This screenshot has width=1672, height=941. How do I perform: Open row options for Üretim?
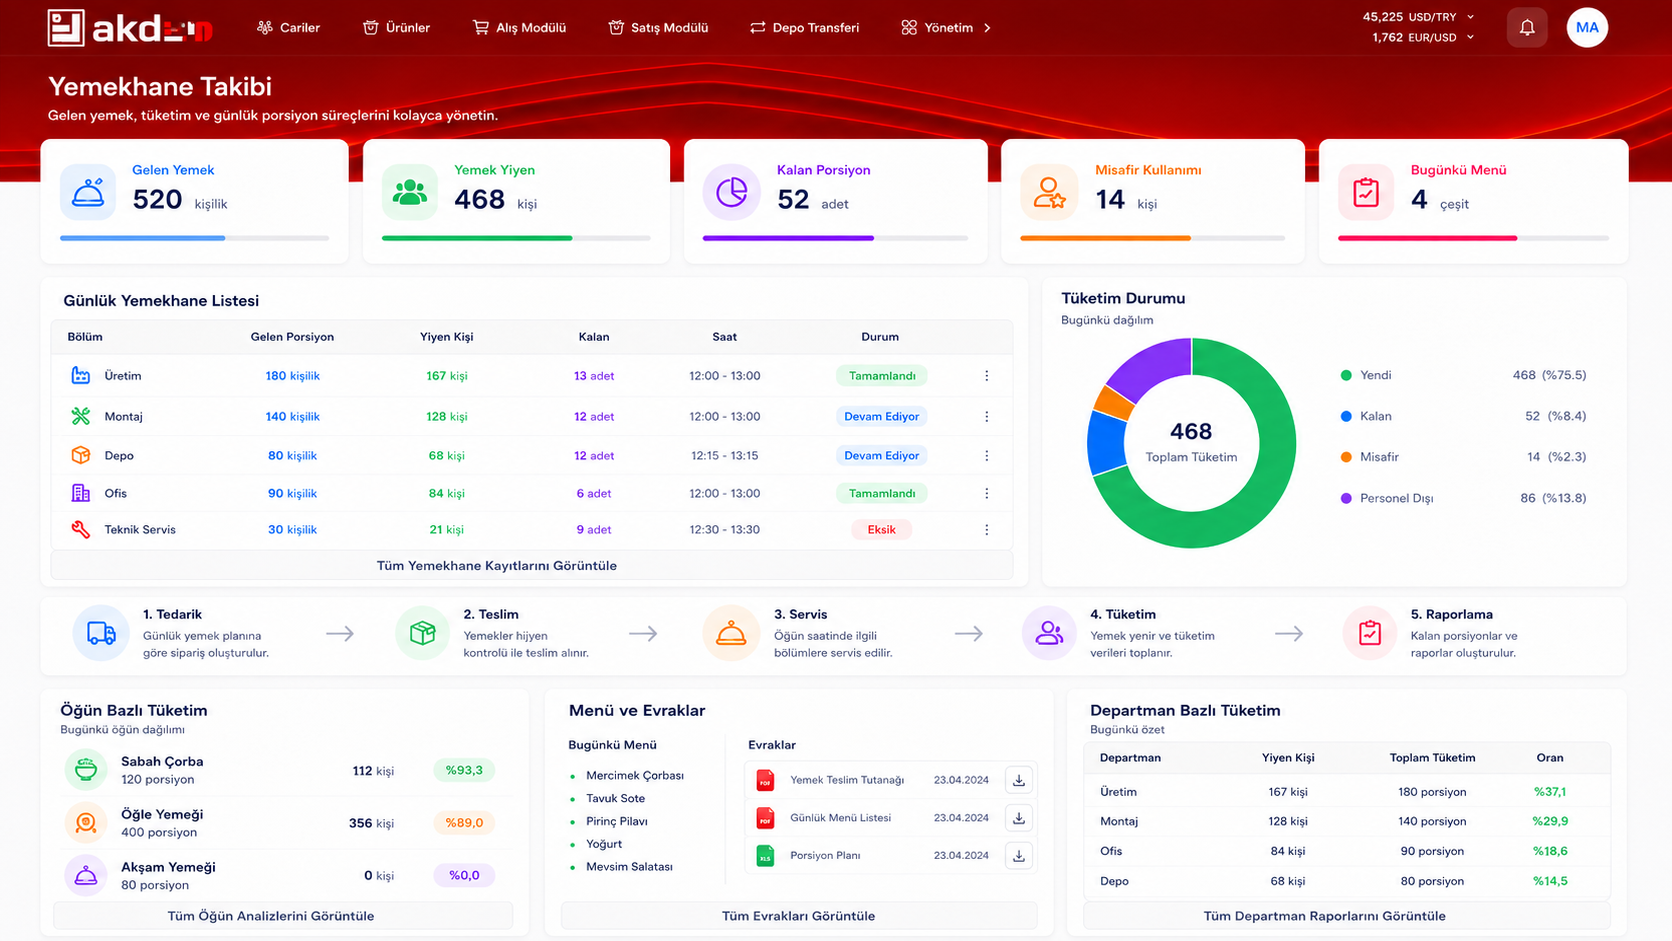pos(987,376)
